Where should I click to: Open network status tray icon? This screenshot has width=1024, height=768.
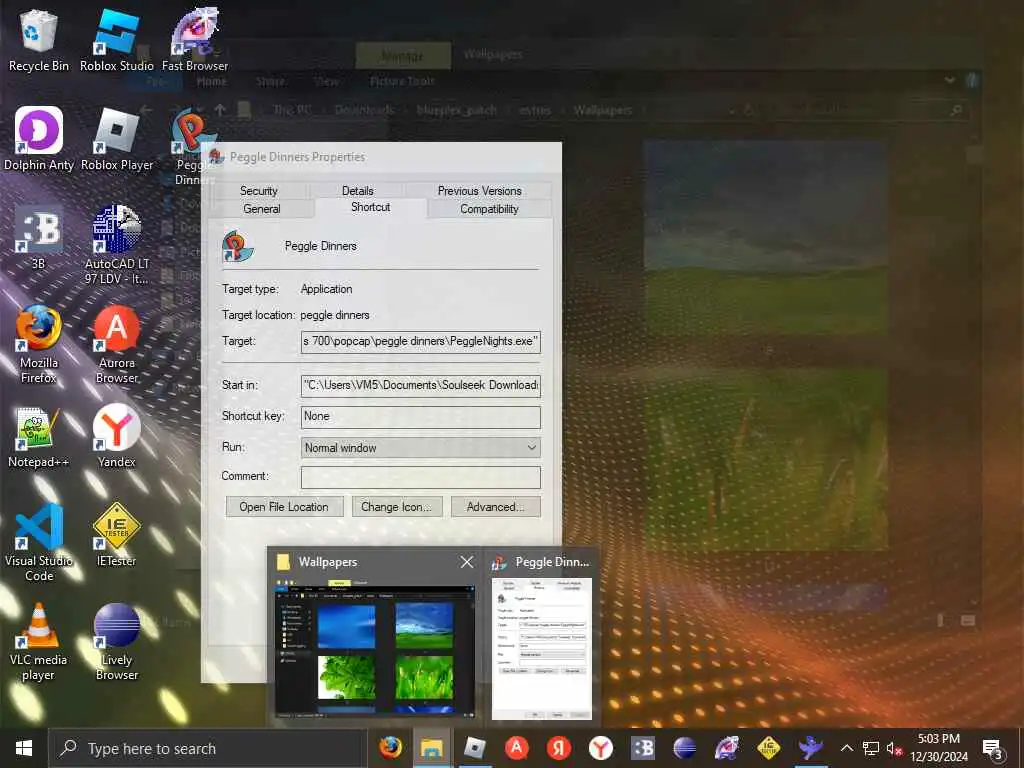pyautogui.click(x=871, y=748)
